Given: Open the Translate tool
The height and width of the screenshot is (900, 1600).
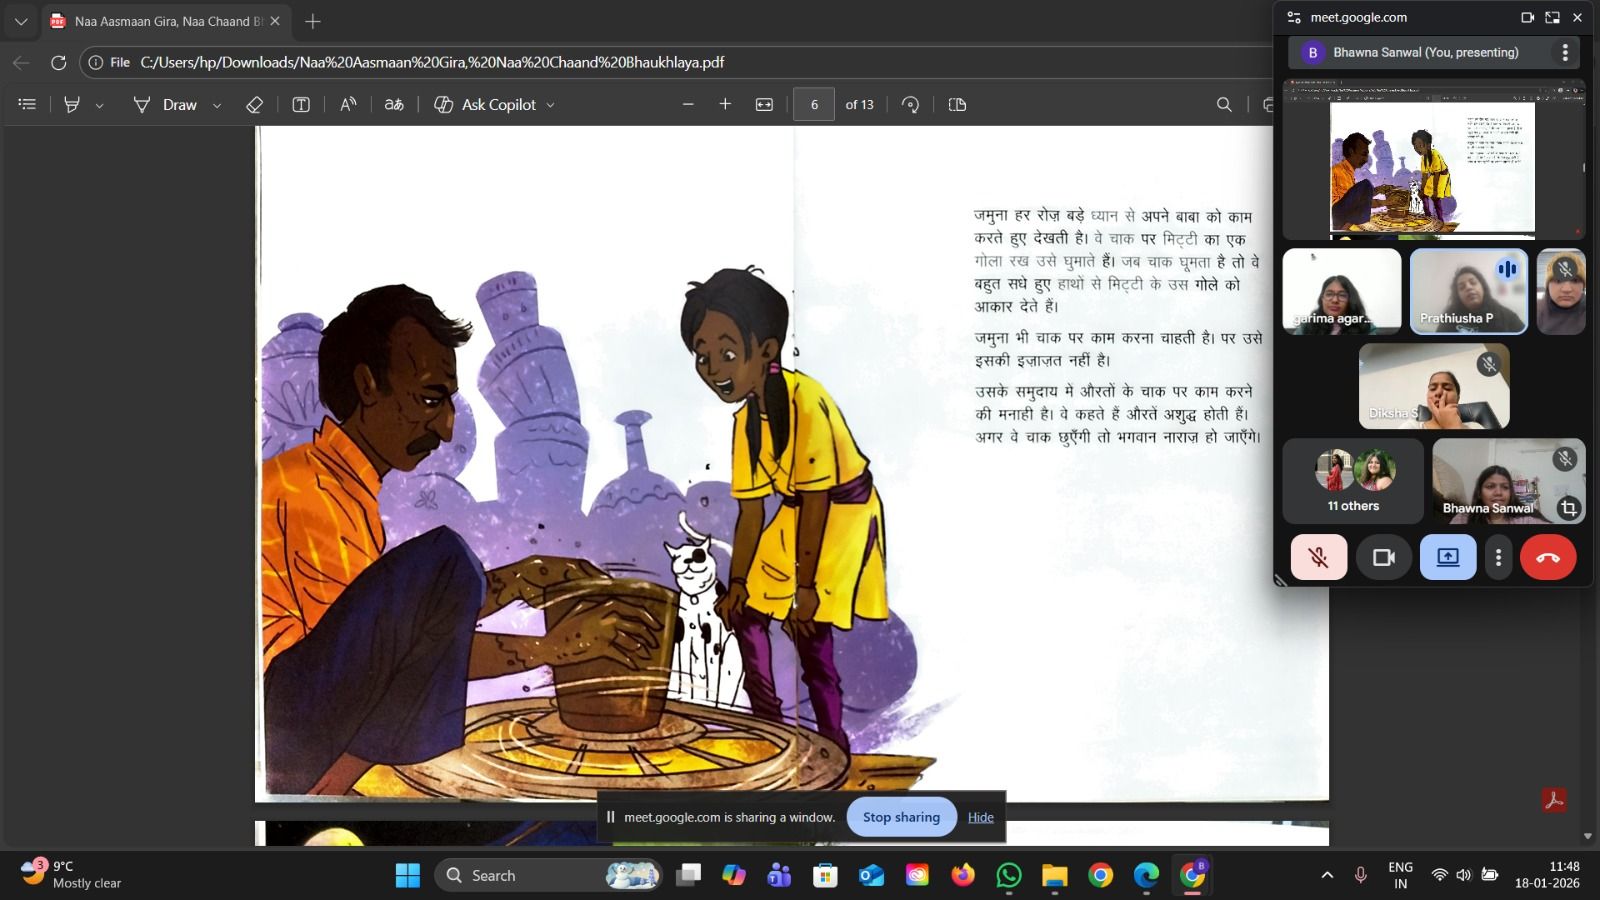Looking at the screenshot, I should (394, 104).
